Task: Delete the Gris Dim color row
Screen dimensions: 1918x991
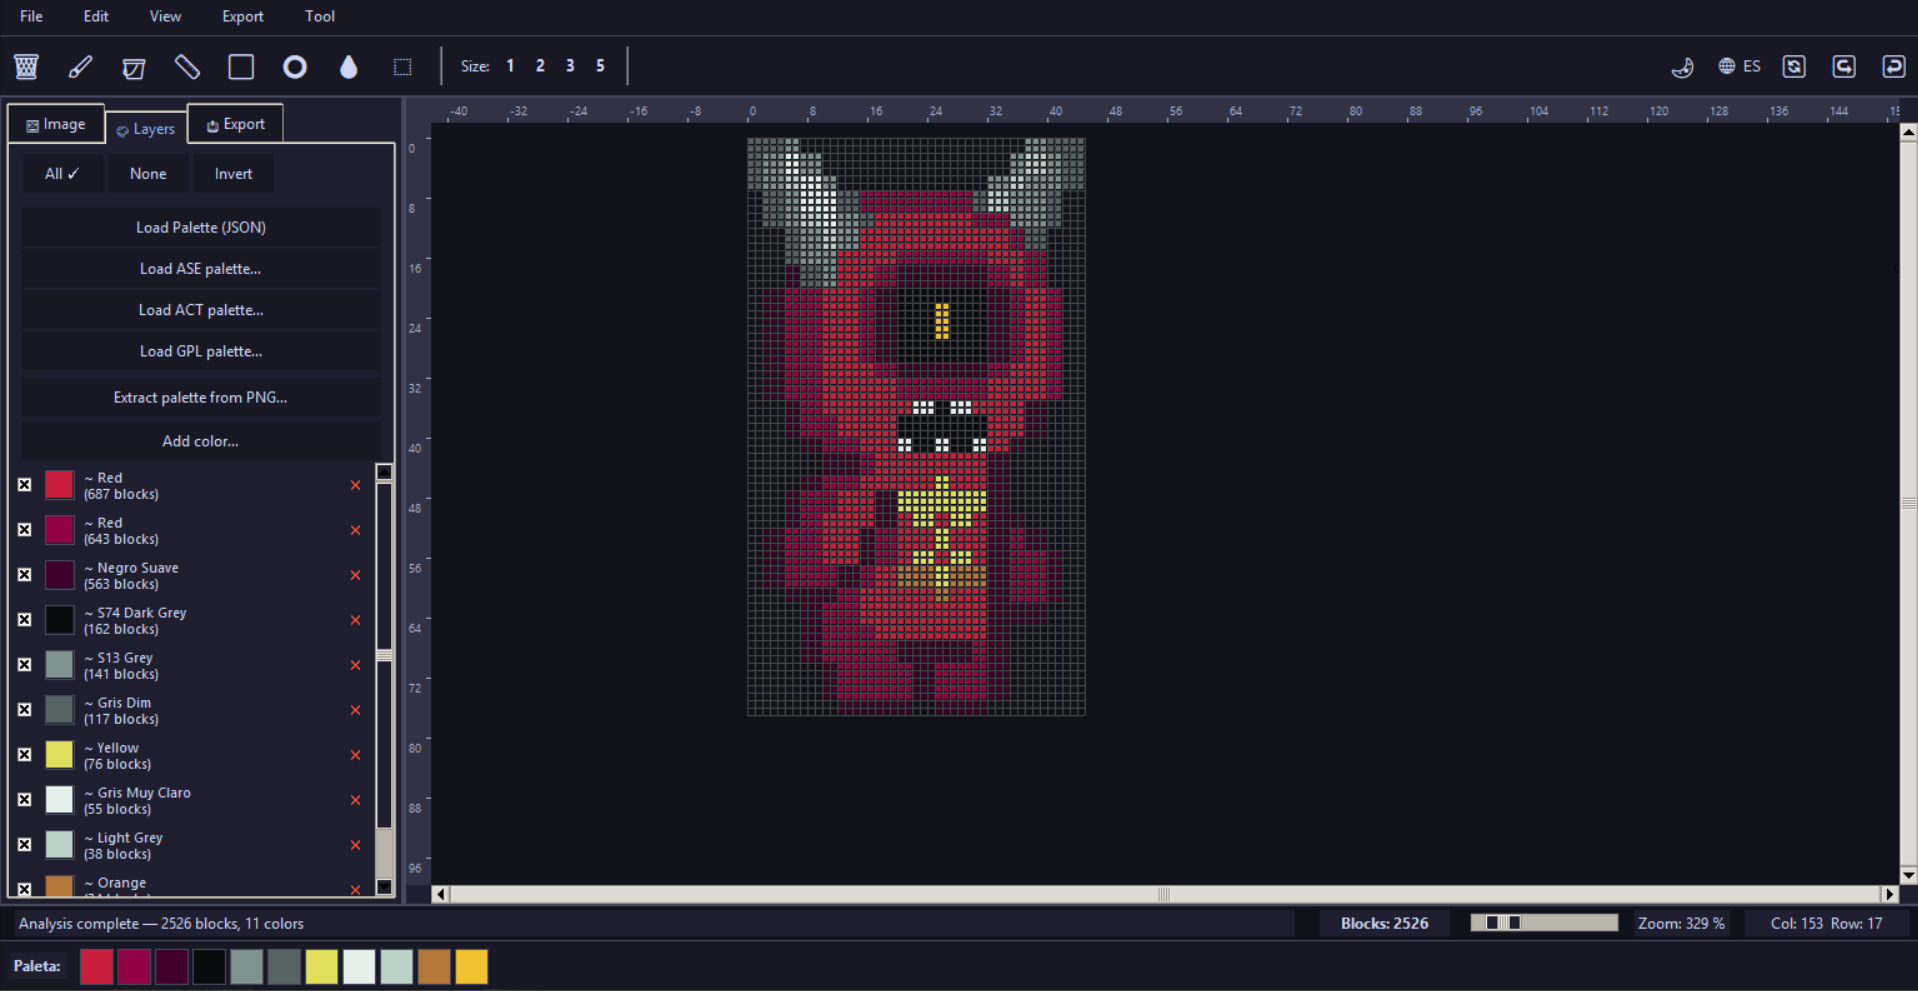Action: click(x=355, y=710)
